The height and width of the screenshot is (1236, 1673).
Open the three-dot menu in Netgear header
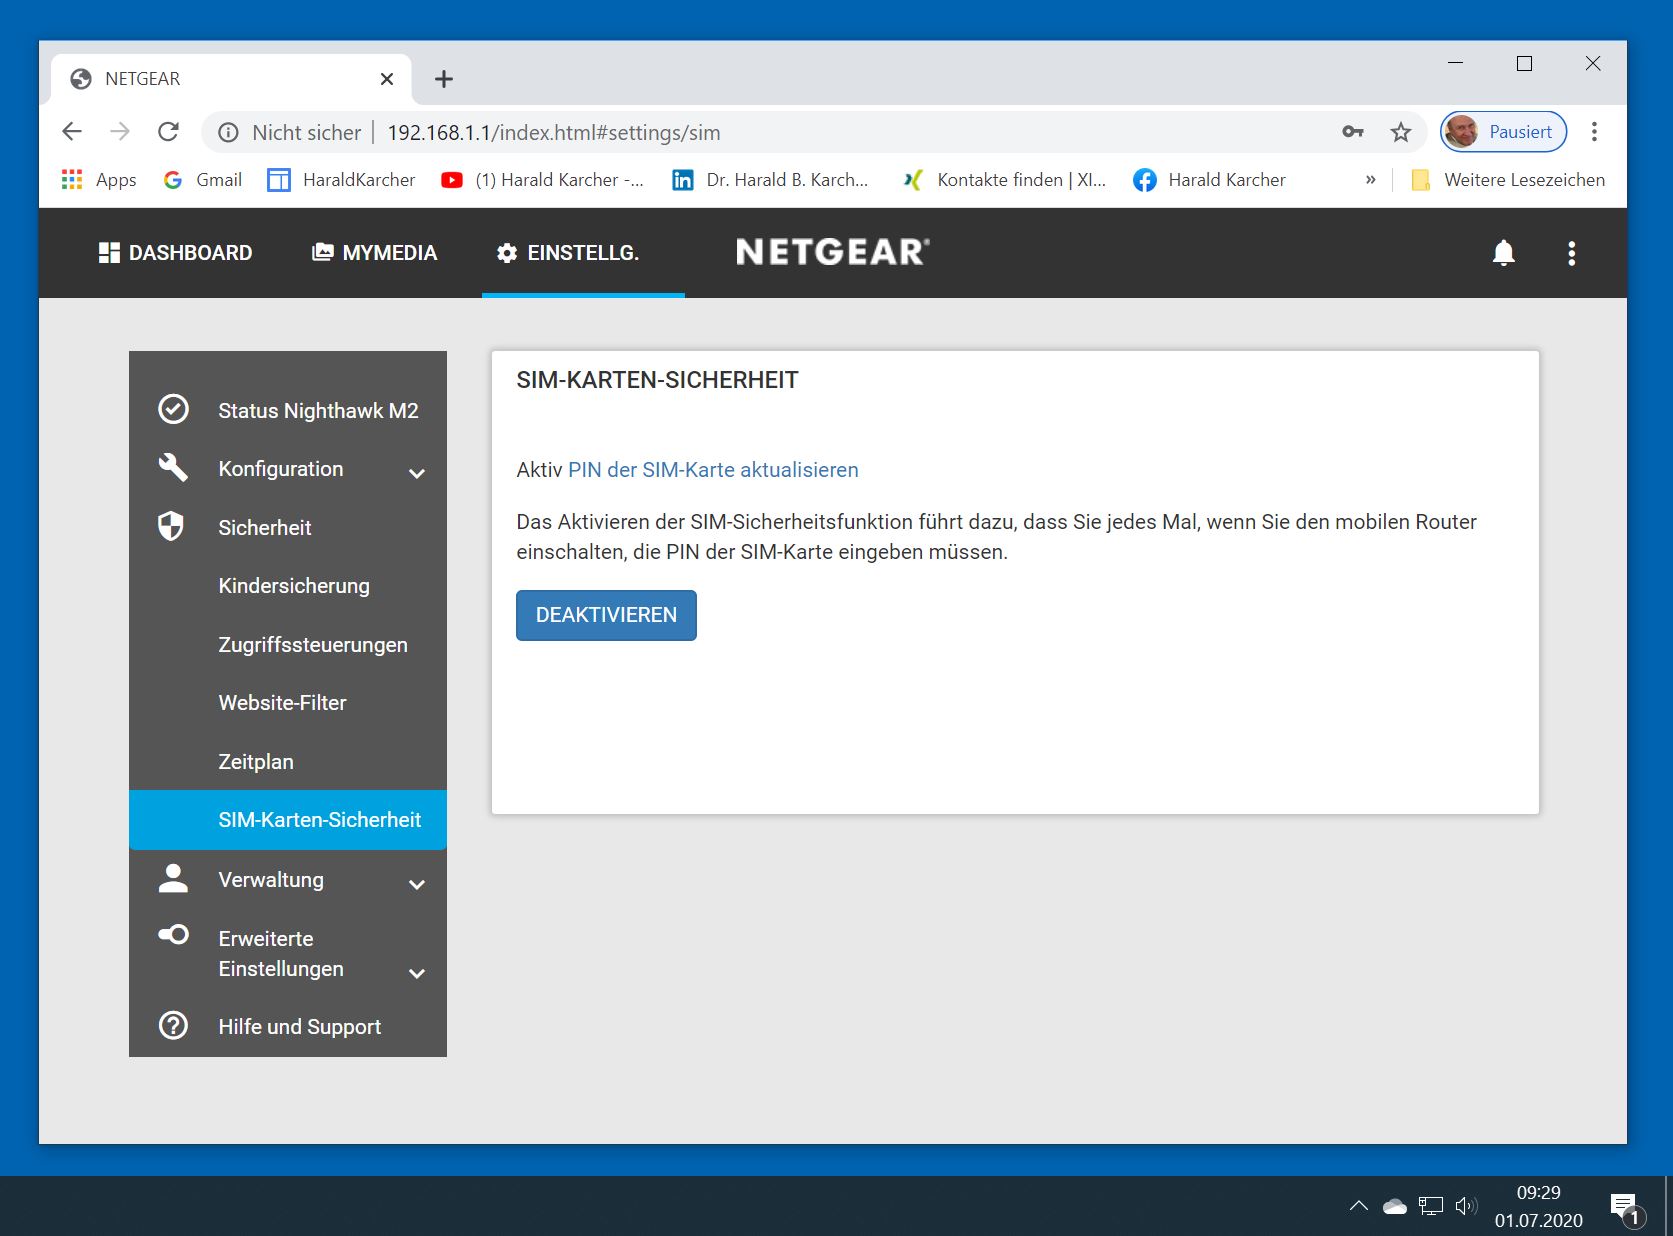(x=1571, y=253)
